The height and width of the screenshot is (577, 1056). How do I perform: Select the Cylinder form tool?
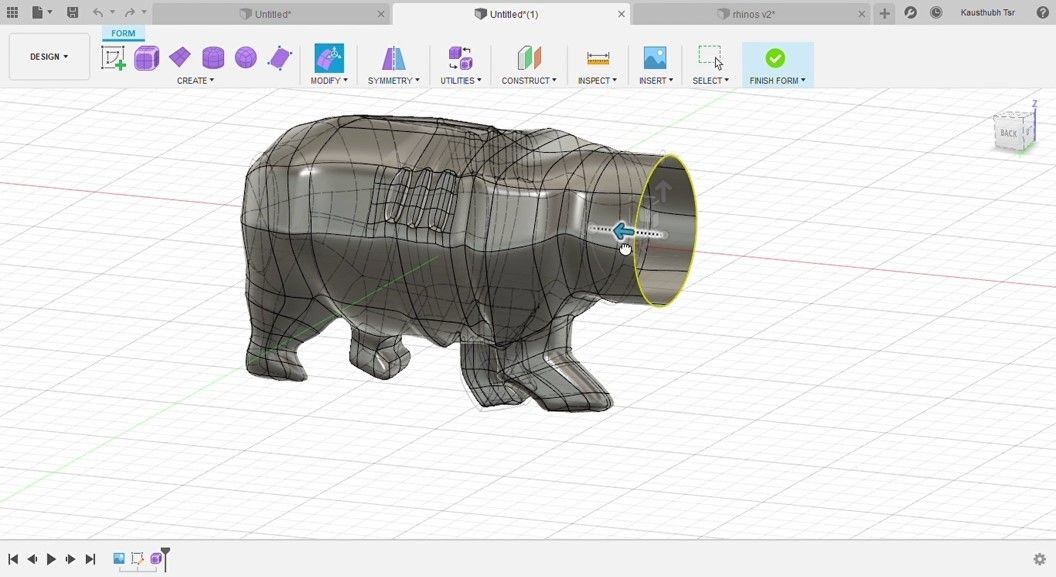pyautogui.click(x=213, y=58)
